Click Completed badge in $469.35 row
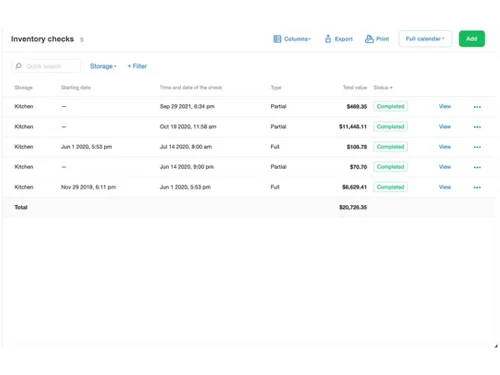The width and height of the screenshot is (500, 375). [390, 106]
